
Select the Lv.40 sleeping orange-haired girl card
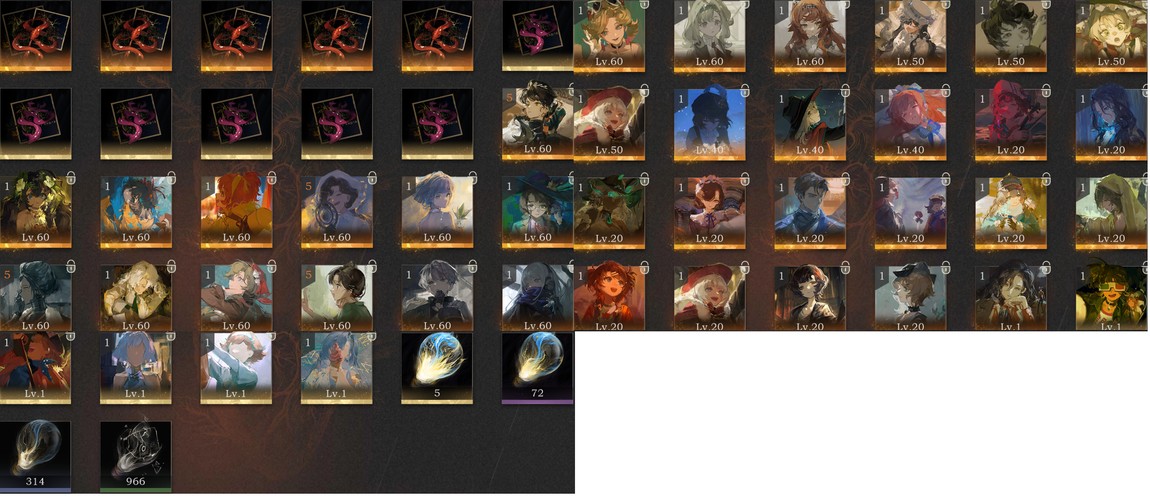910,125
